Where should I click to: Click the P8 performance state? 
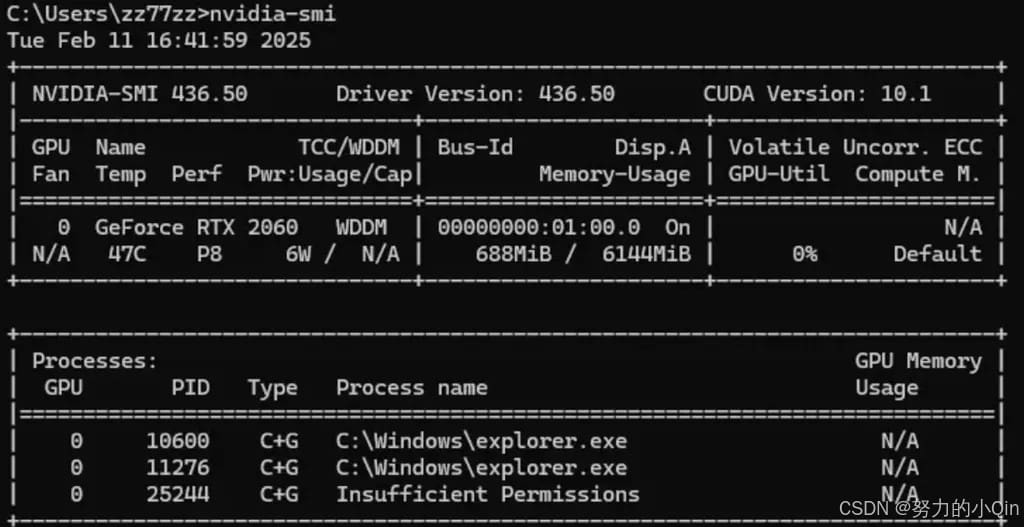pos(210,254)
